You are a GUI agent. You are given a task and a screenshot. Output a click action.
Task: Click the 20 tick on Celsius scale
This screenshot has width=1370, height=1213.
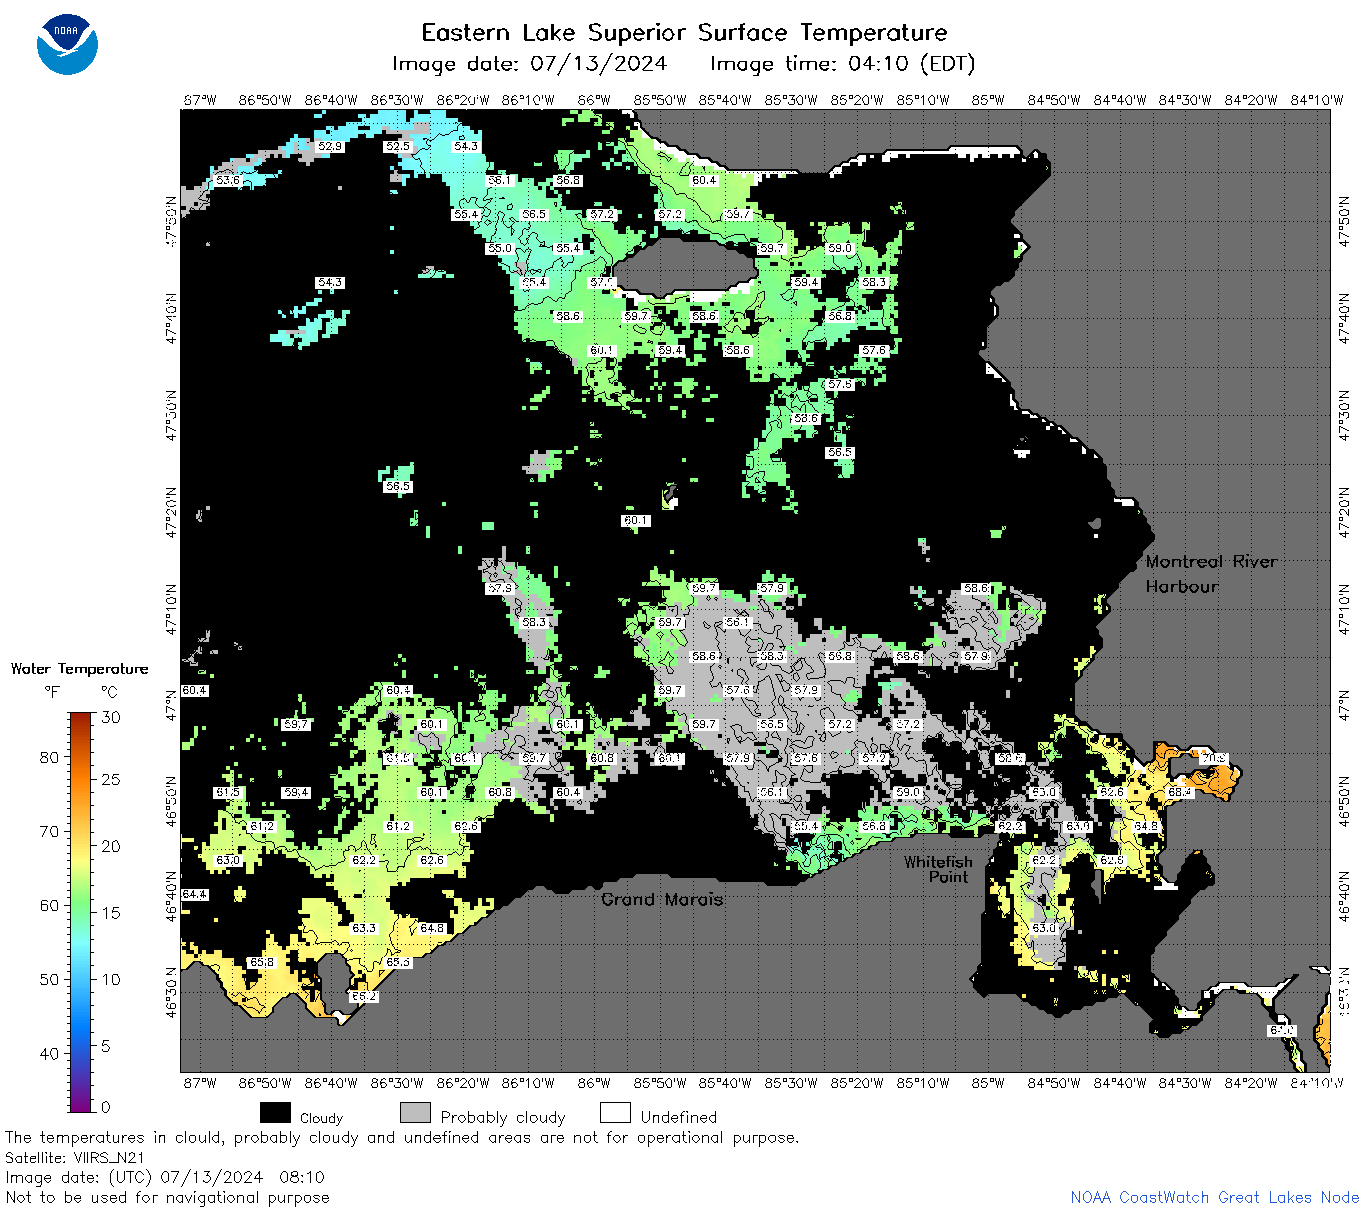(x=111, y=846)
